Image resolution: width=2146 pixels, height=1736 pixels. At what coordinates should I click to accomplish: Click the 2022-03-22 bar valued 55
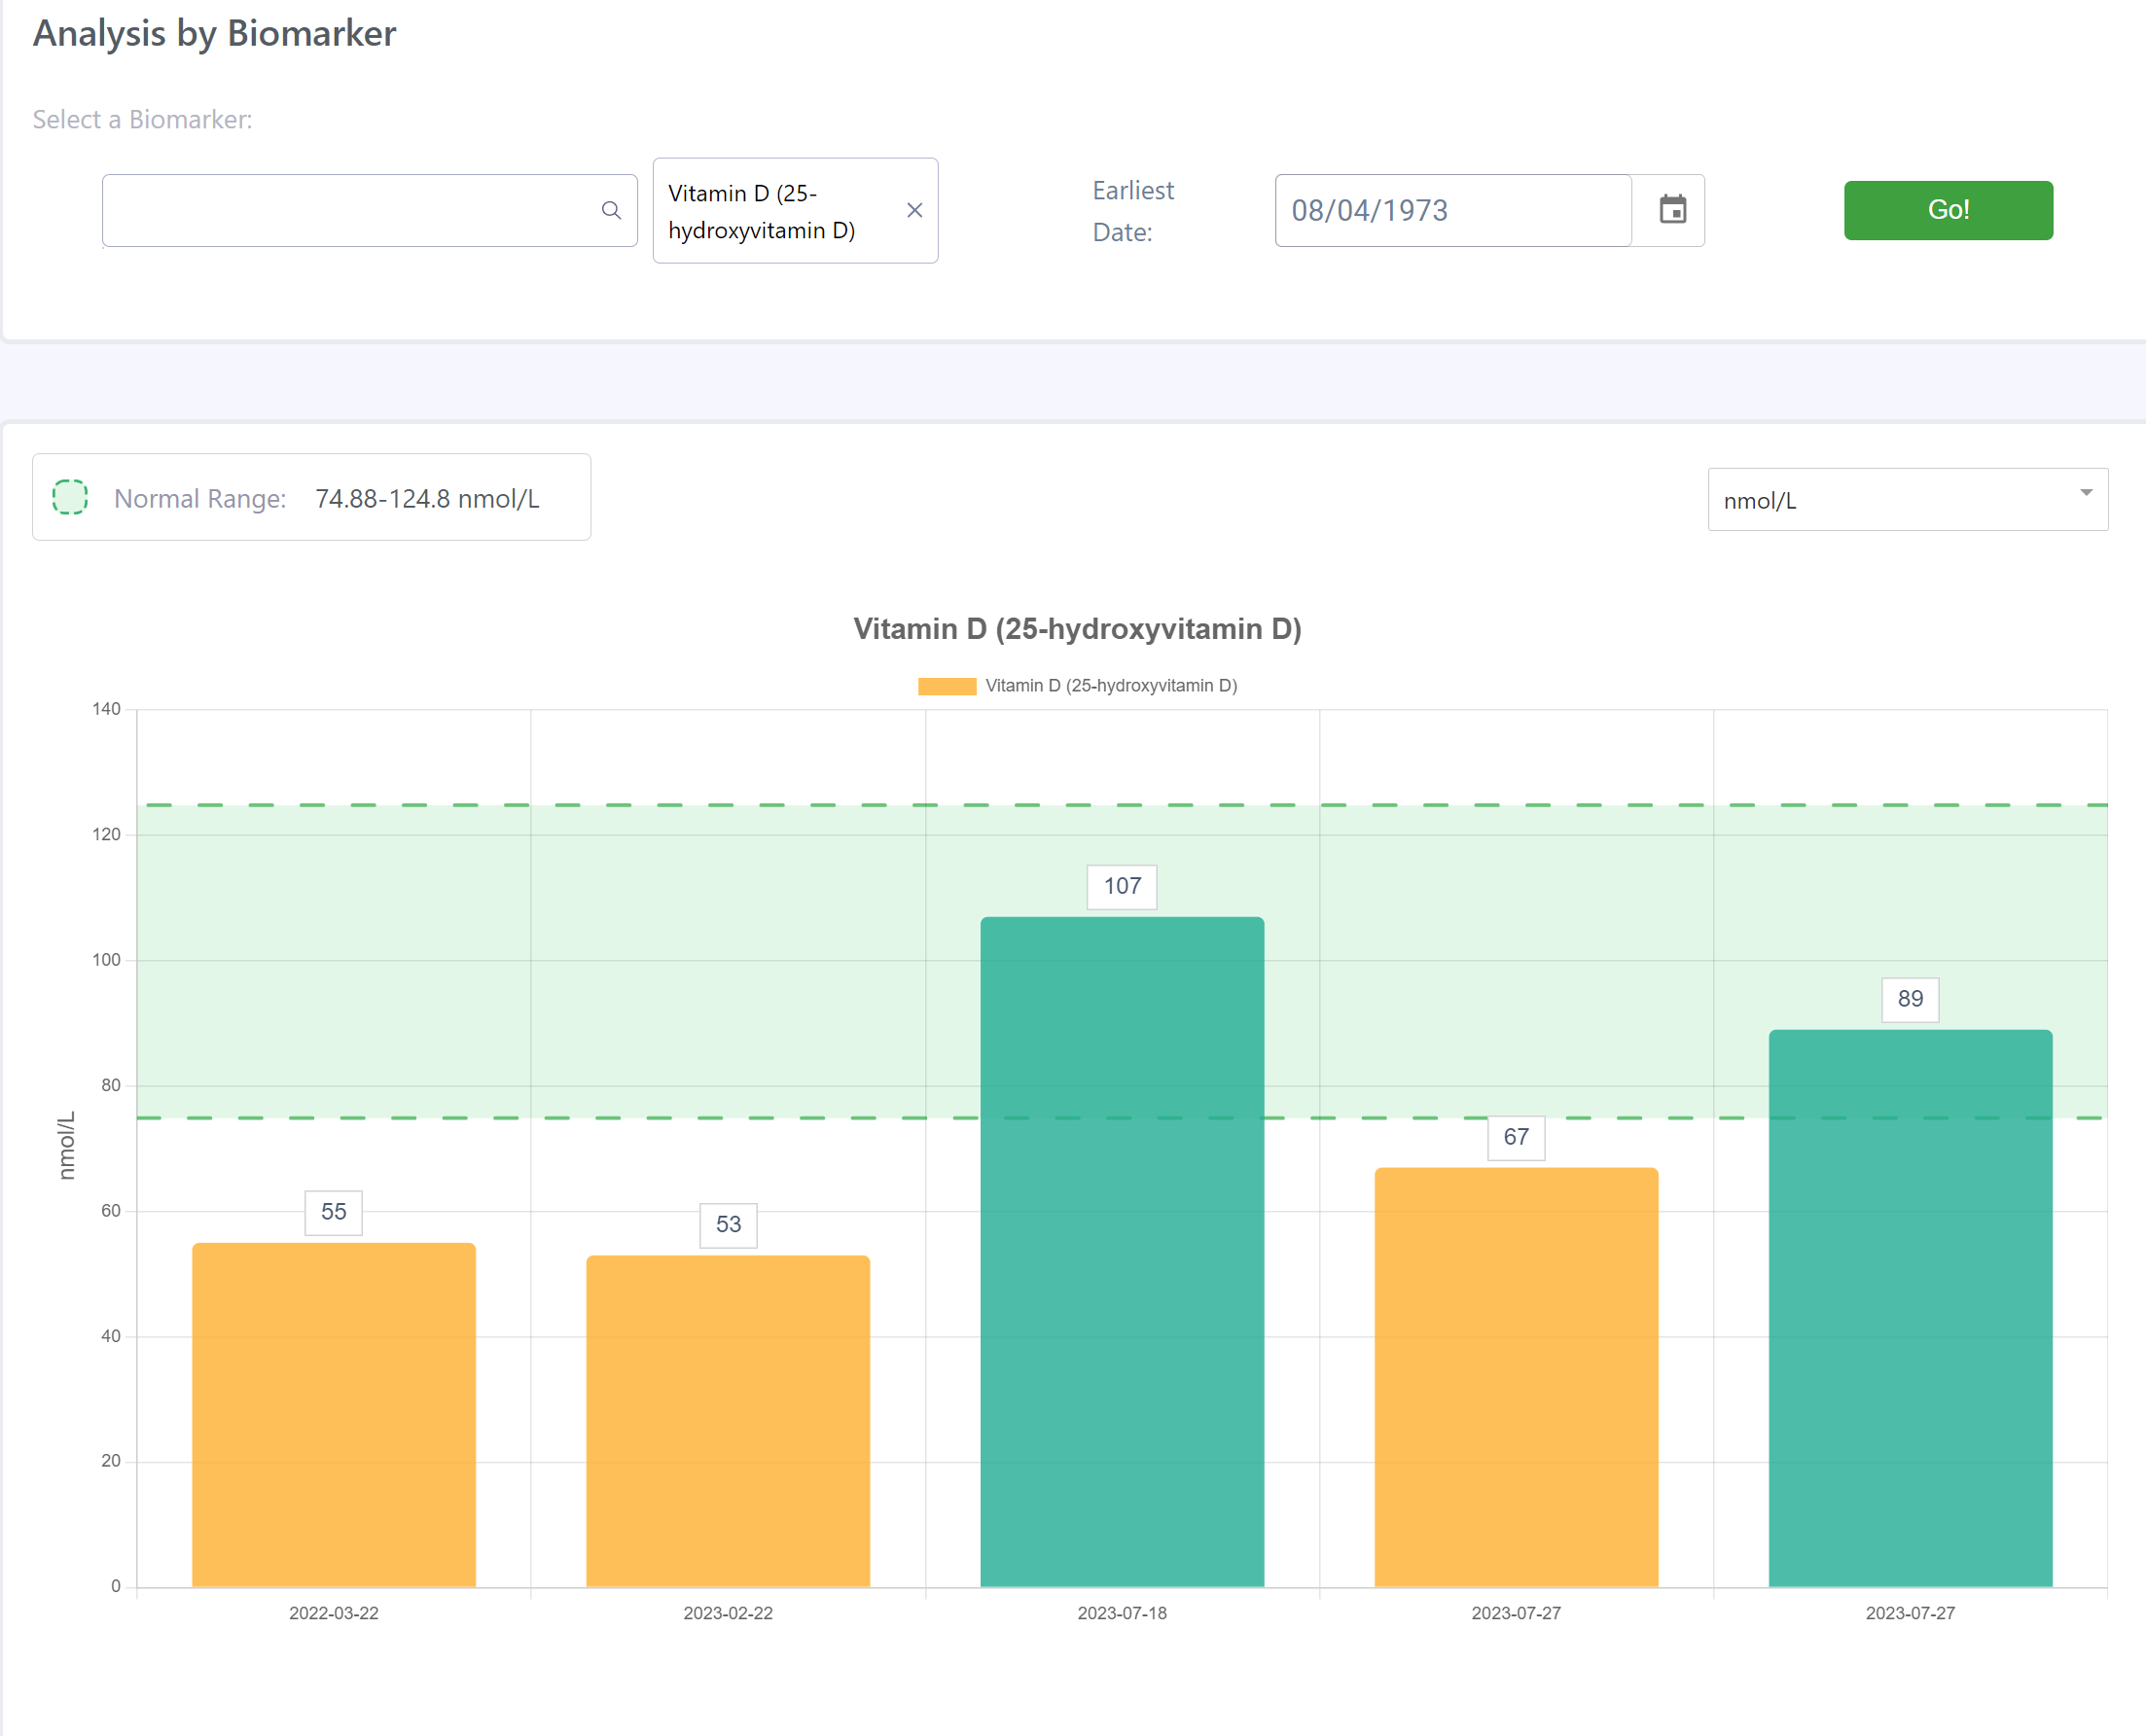[x=334, y=1414]
